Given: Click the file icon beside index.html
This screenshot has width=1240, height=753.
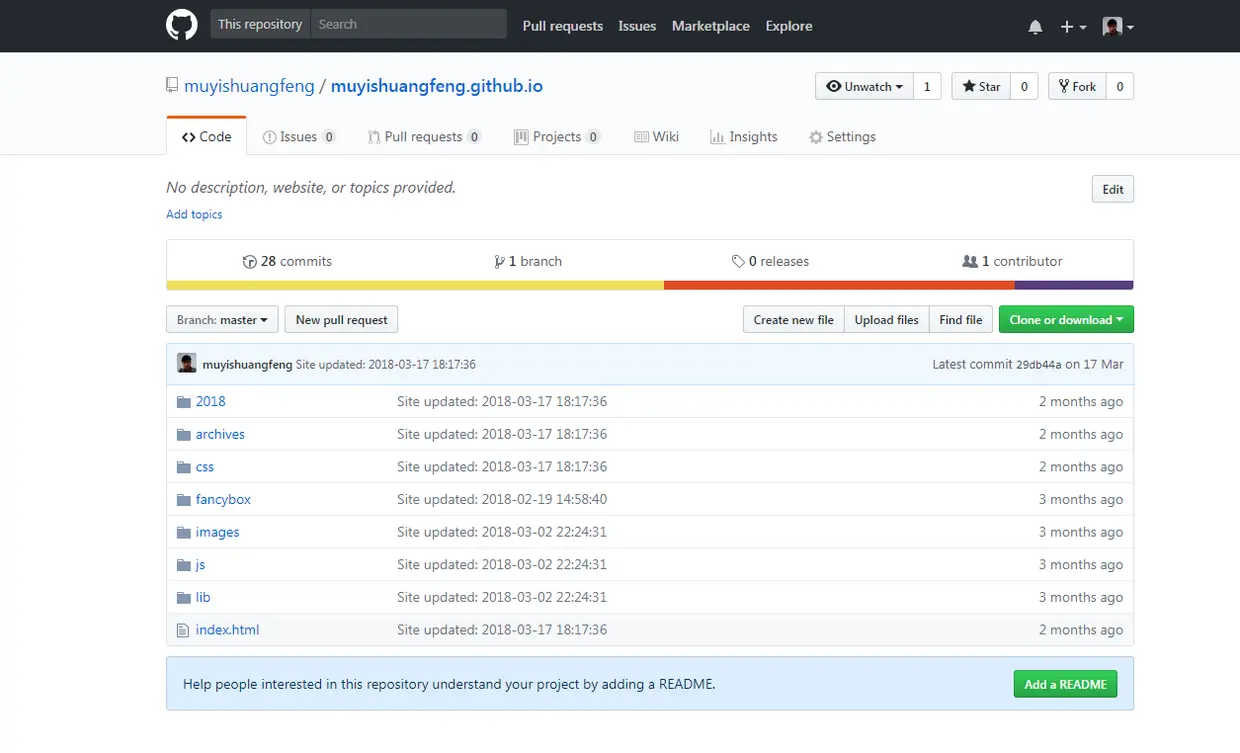Looking at the screenshot, I should (x=182, y=630).
